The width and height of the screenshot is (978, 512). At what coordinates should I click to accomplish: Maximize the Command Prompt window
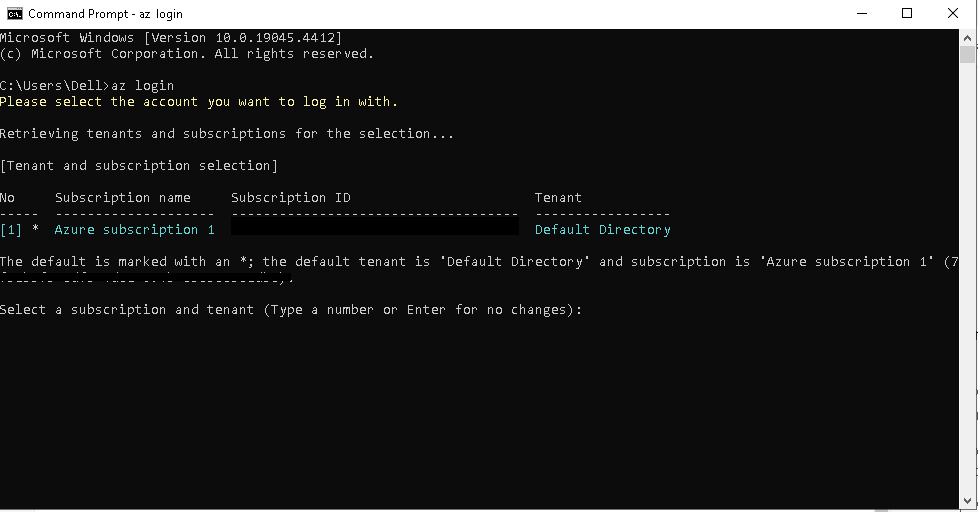point(907,14)
